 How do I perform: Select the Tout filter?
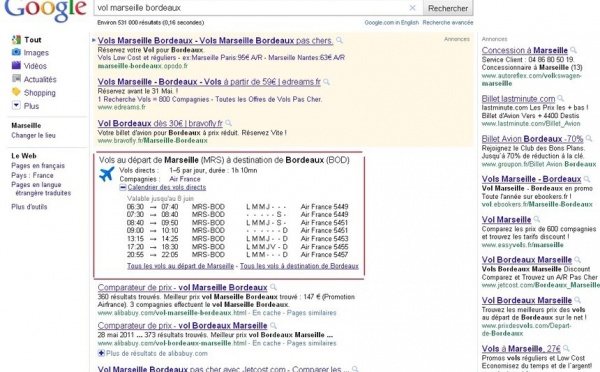click(33, 40)
